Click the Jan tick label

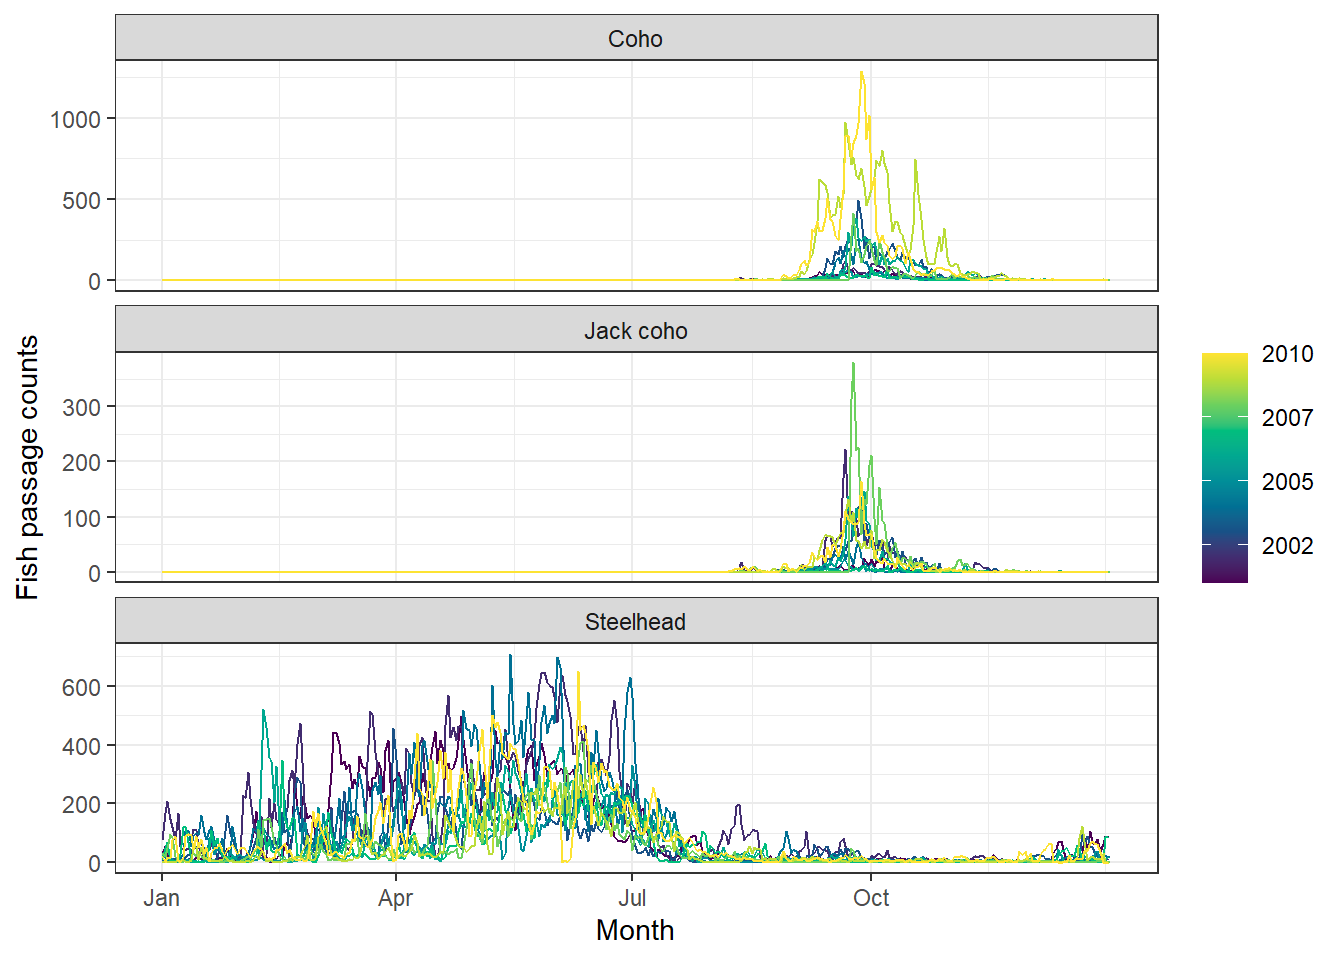(161, 898)
